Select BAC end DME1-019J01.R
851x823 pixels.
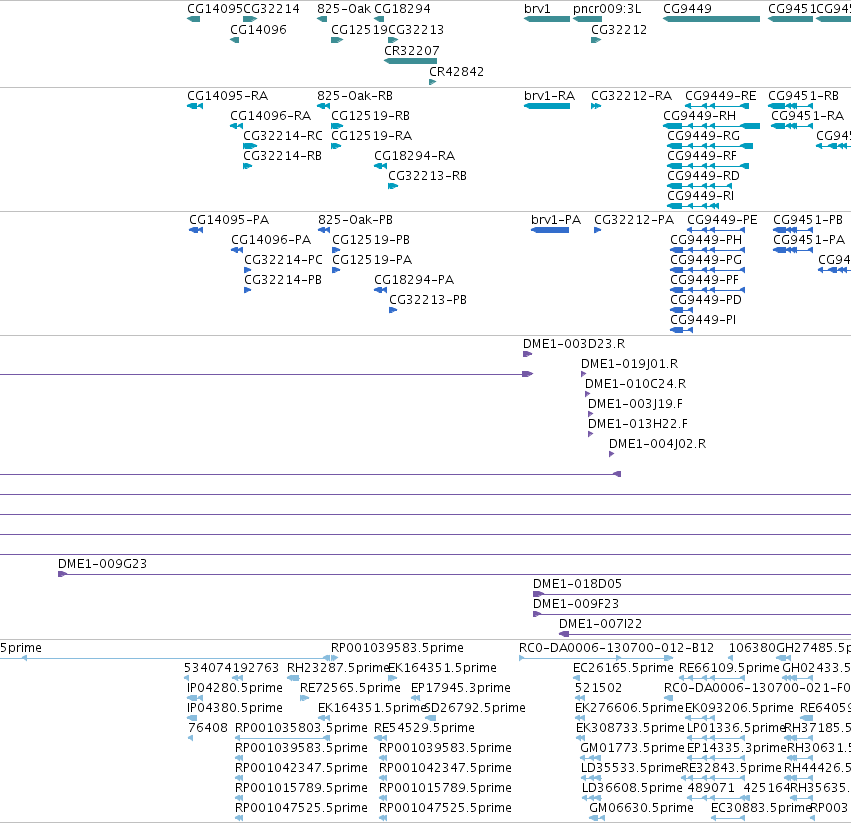point(630,364)
